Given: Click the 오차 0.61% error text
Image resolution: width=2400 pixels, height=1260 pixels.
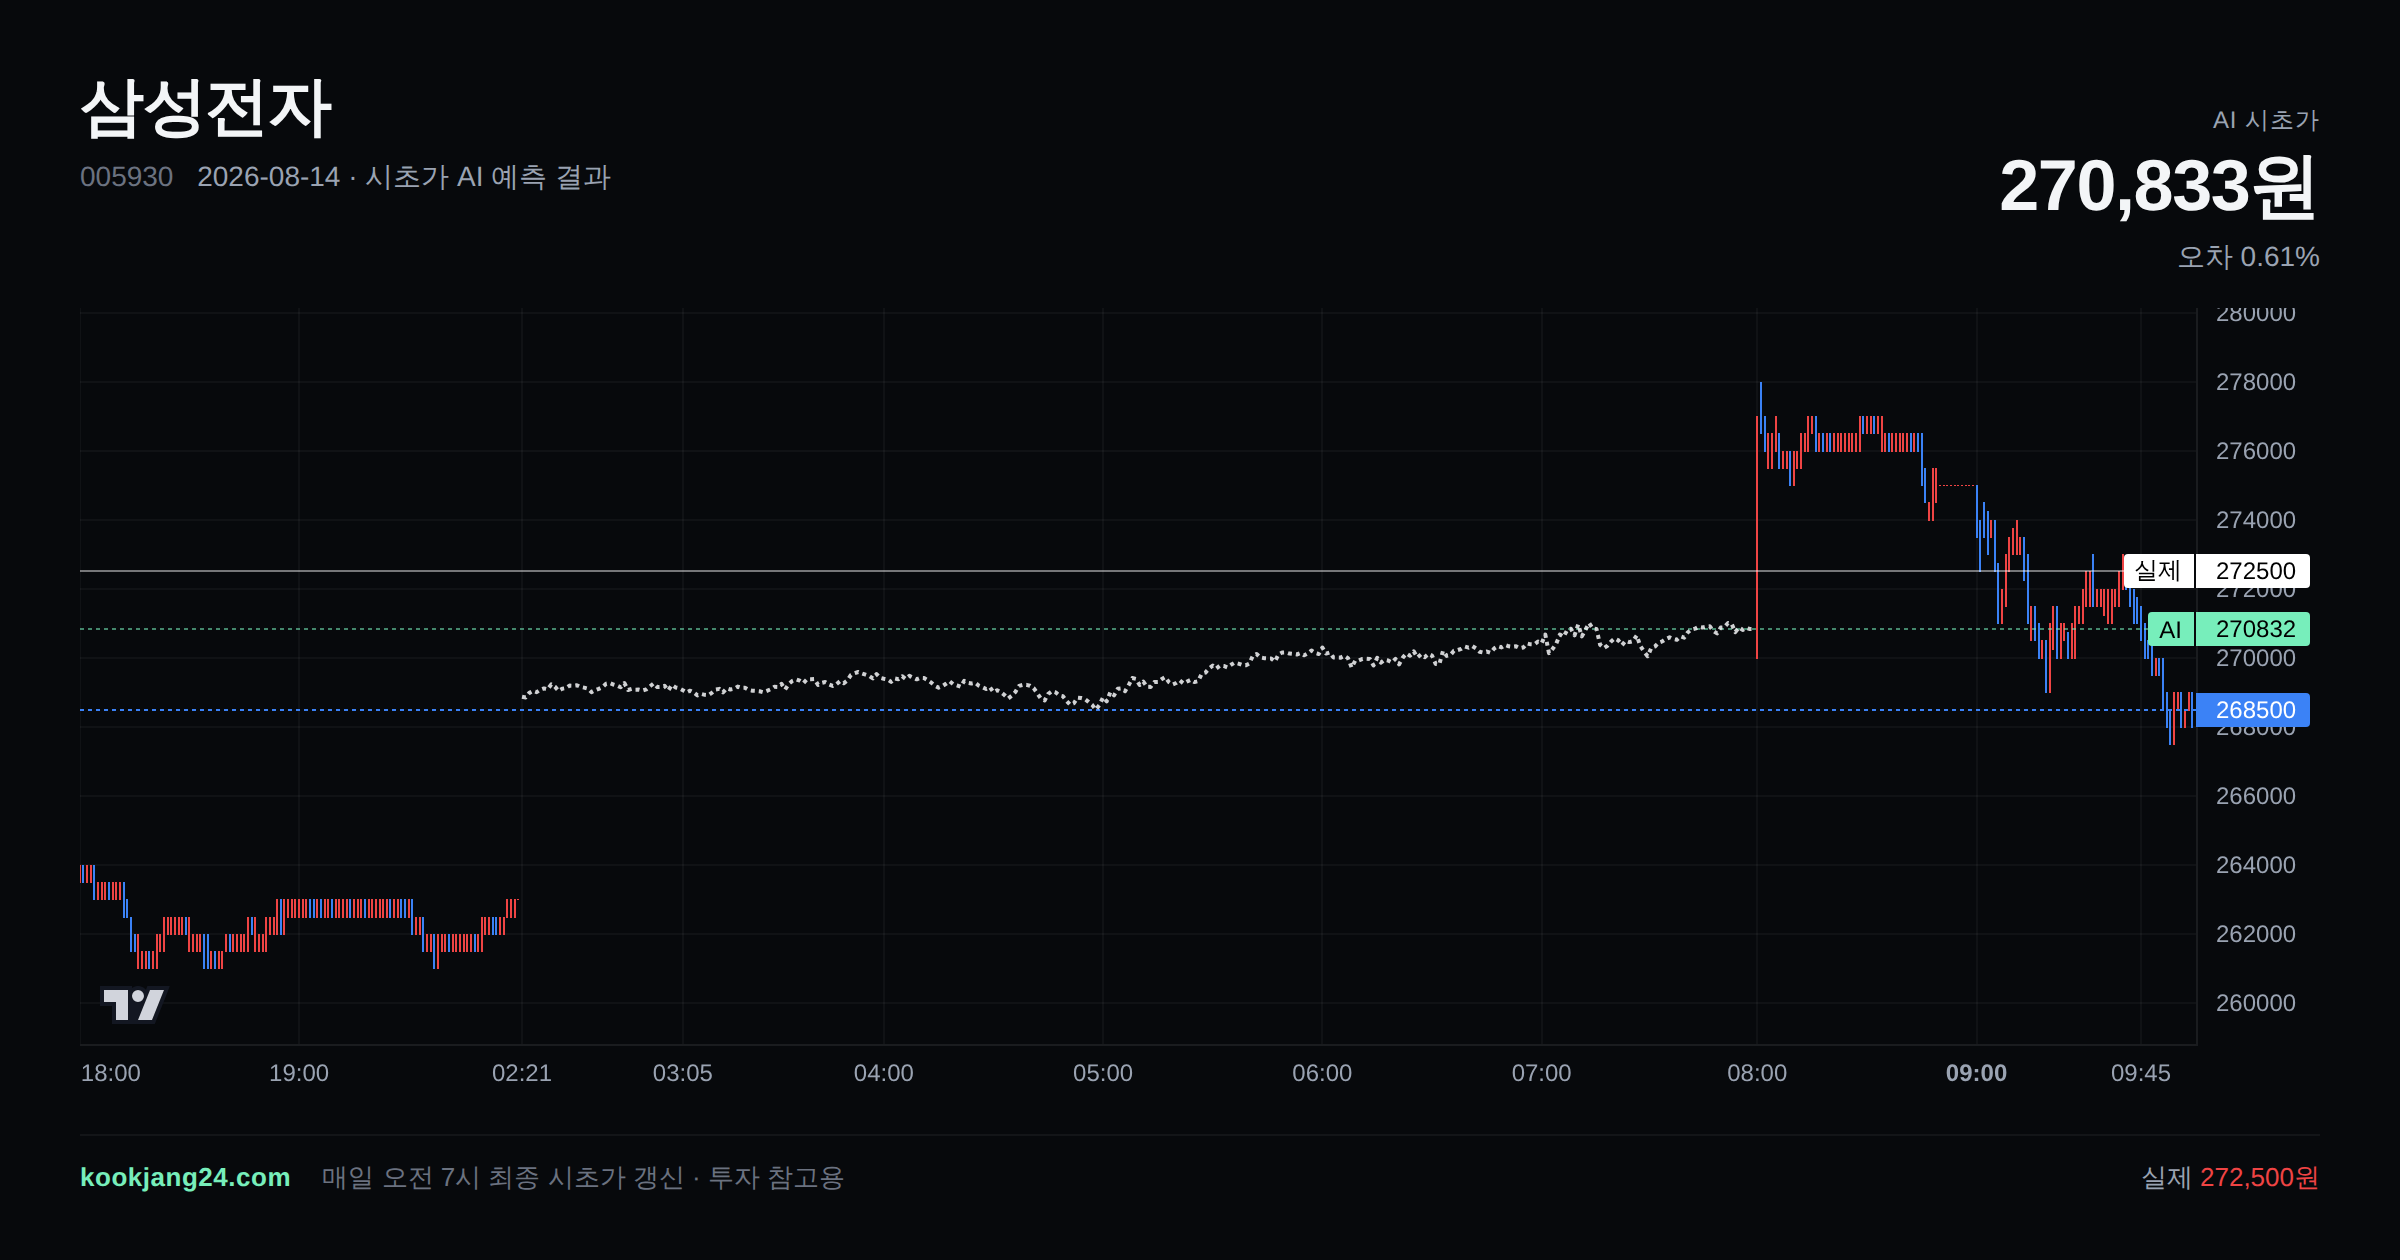Looking at the screenshot, I should point(2248,257).
